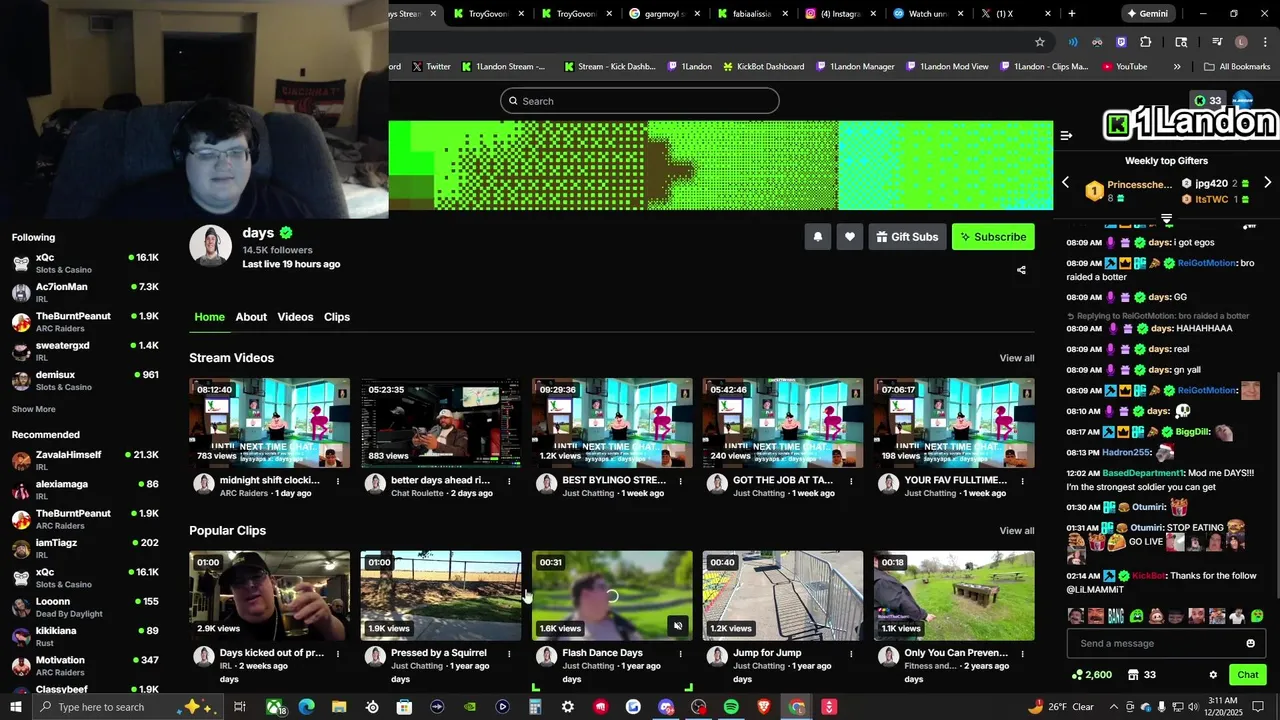View all Stream Videos

click(x=1017, y=358)
